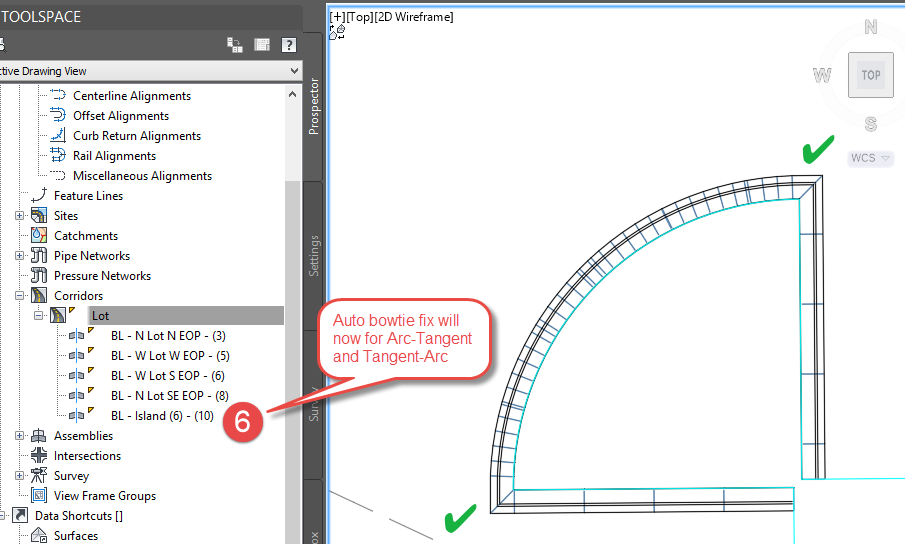Click the Assemblies icon
Viewport: 905px width, 544px height.
[x=39, y=436]
